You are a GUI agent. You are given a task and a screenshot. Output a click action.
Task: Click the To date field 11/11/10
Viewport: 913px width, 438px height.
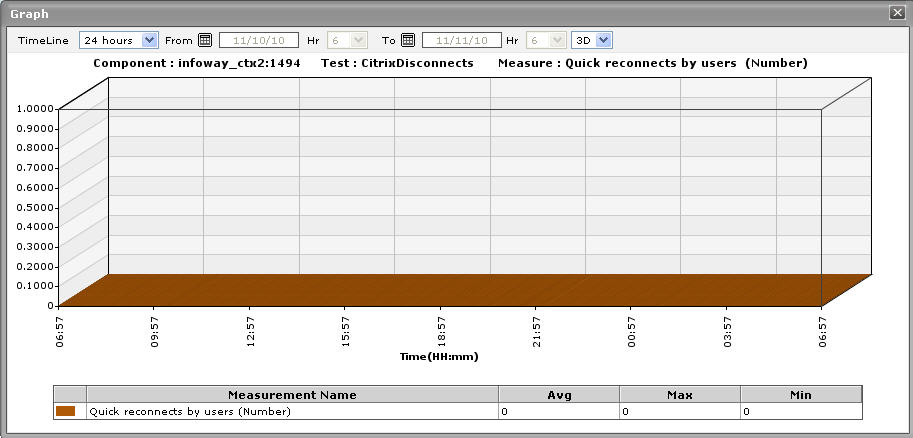[x=461, y=40]
